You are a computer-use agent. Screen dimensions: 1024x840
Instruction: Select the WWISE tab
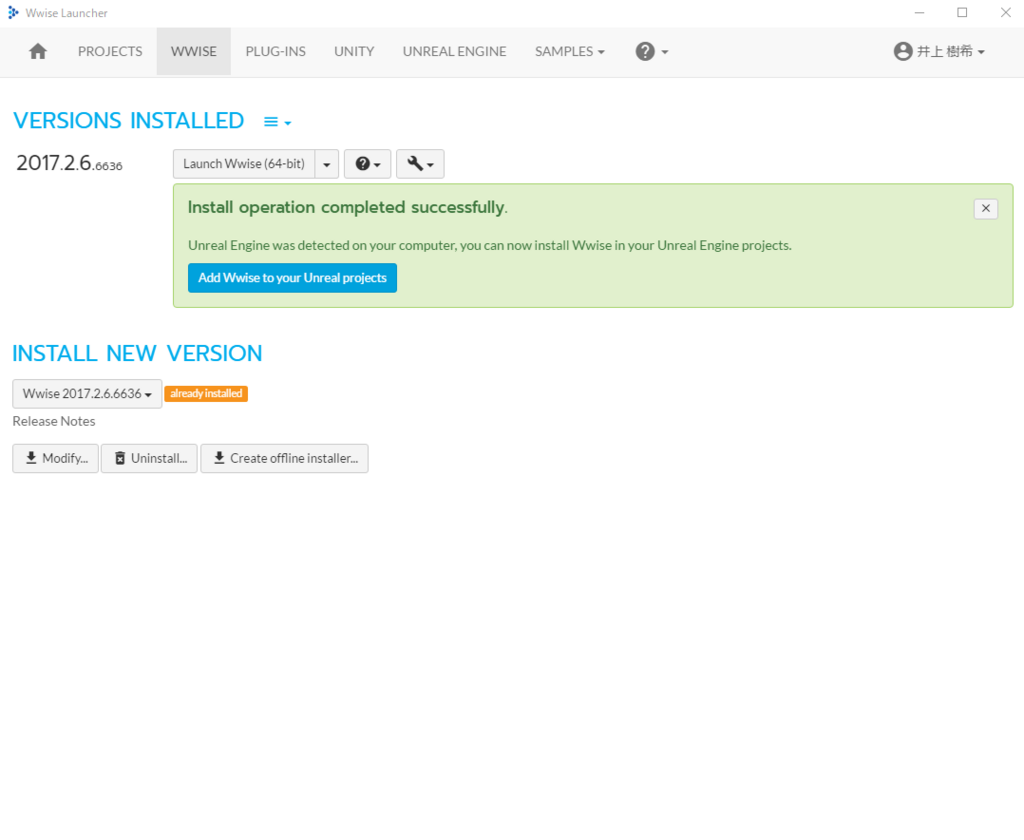(x=193, y=52)
